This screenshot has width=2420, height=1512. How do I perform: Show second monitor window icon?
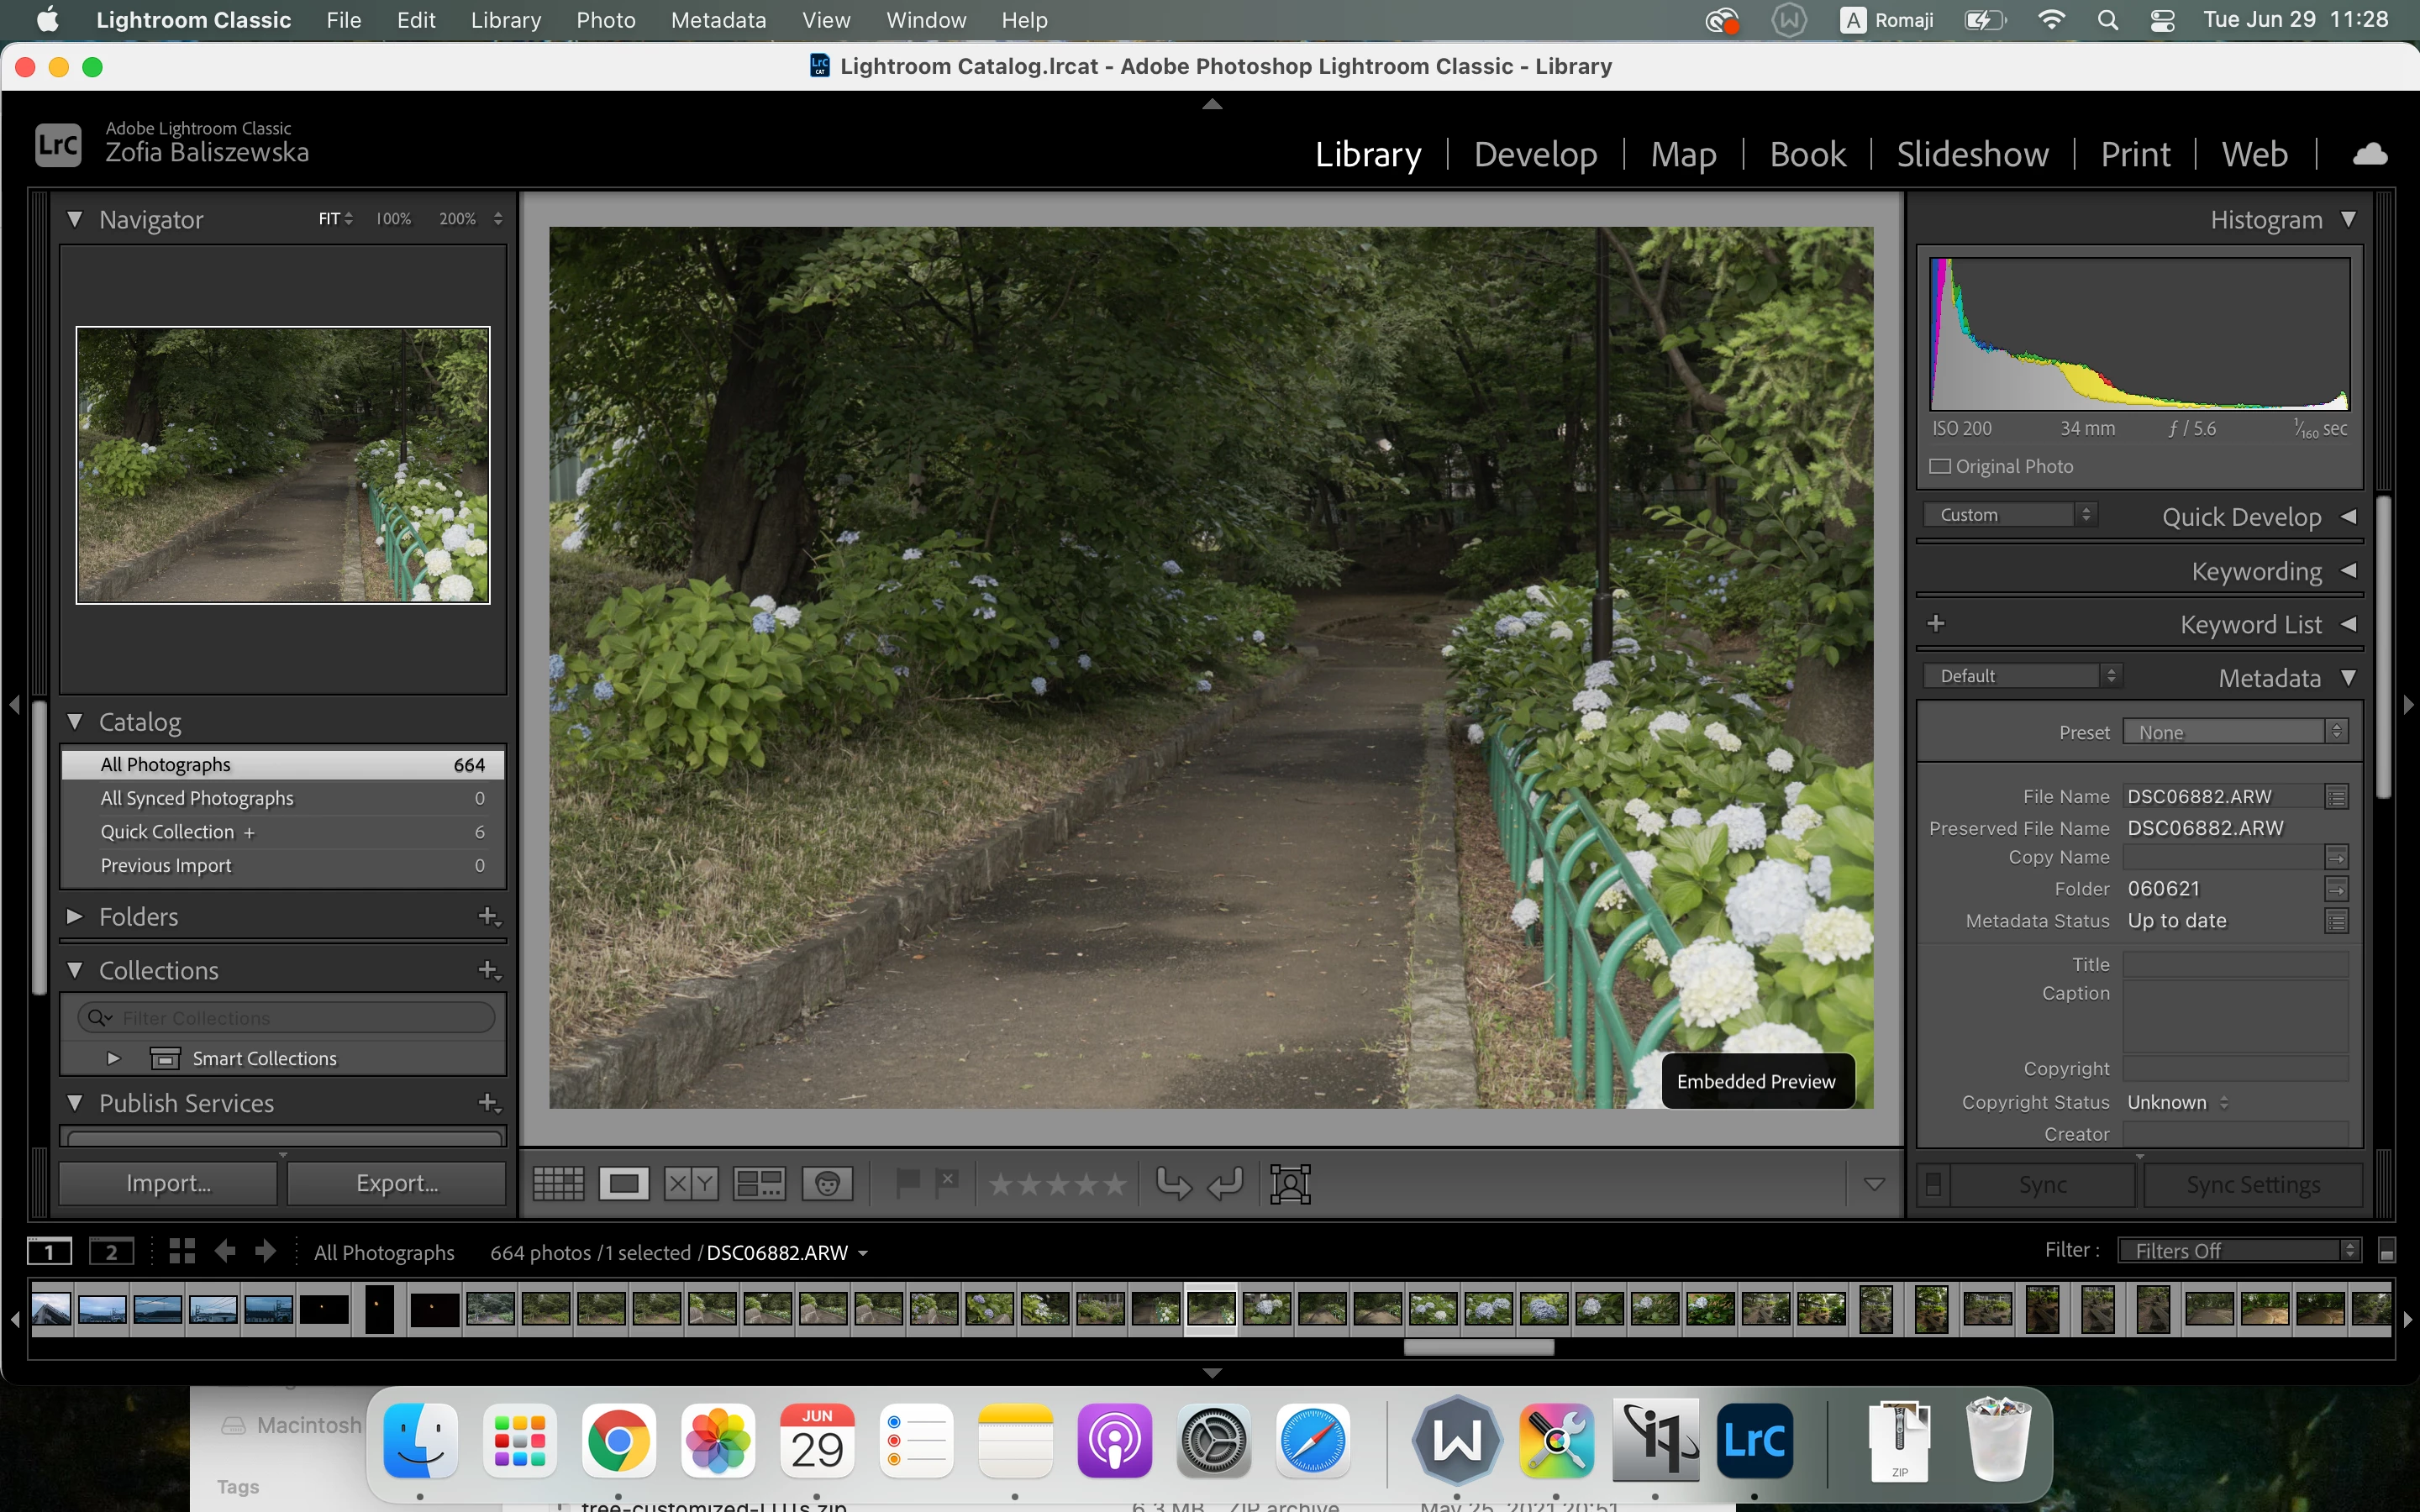pos(111,1252)
